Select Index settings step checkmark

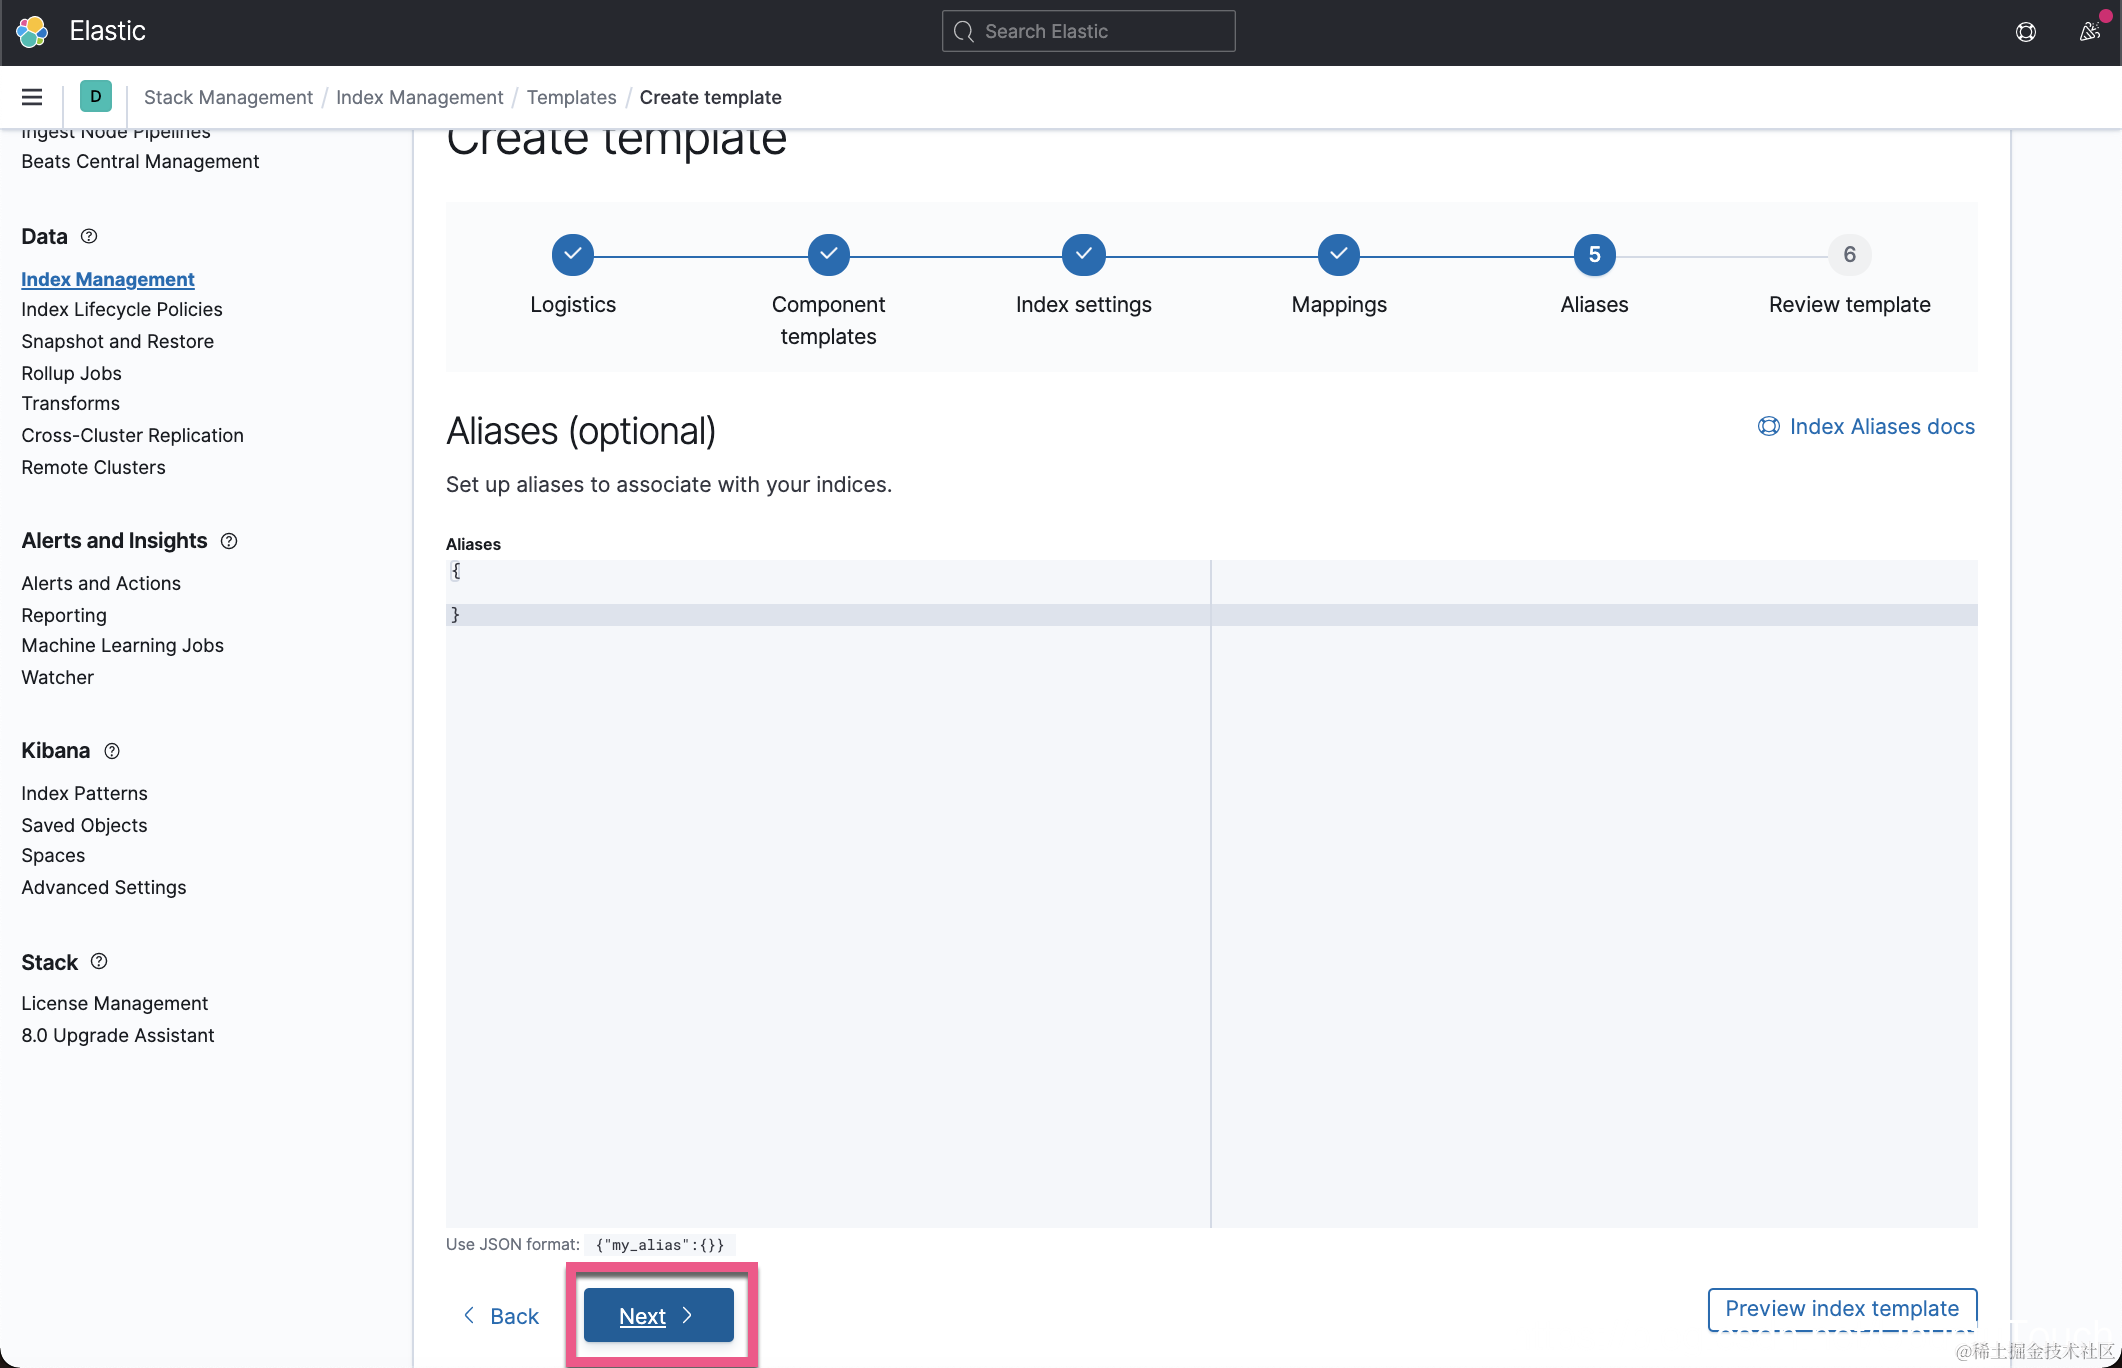pyautogui.click(x=1083, y=255)
